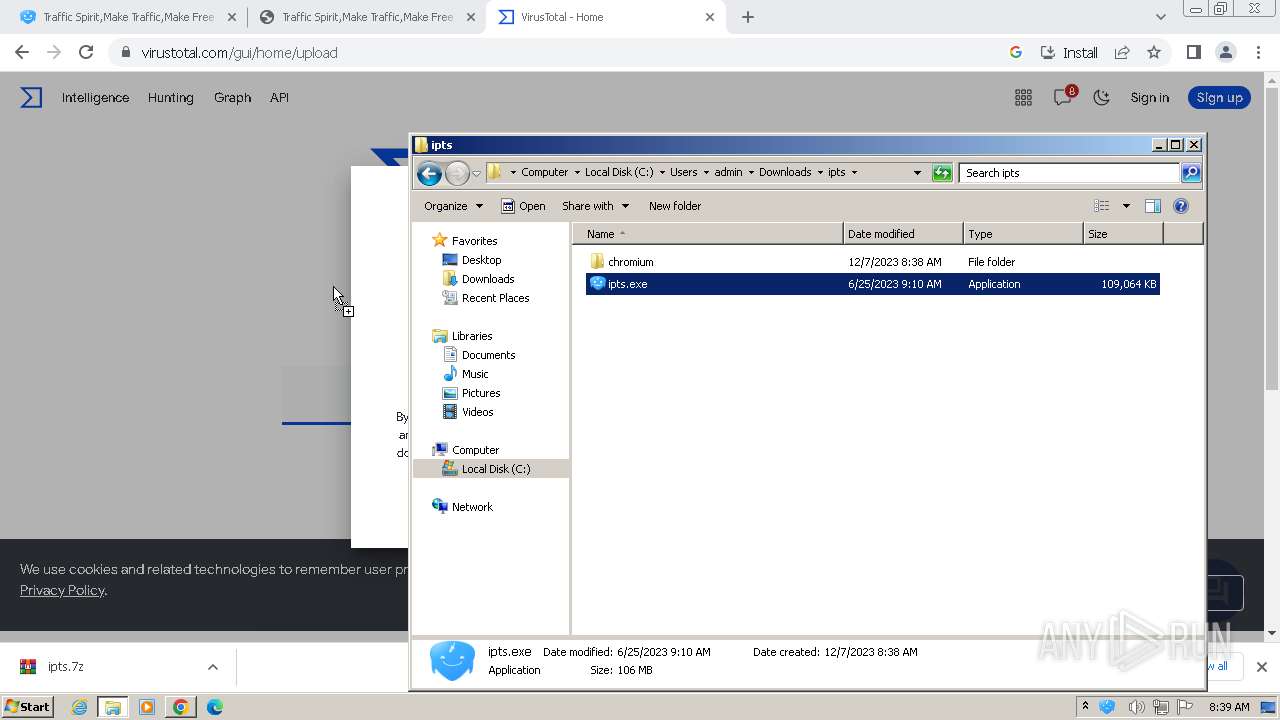
Task: Click Chrome back arrow button
Action: click(x=22, y=52)
